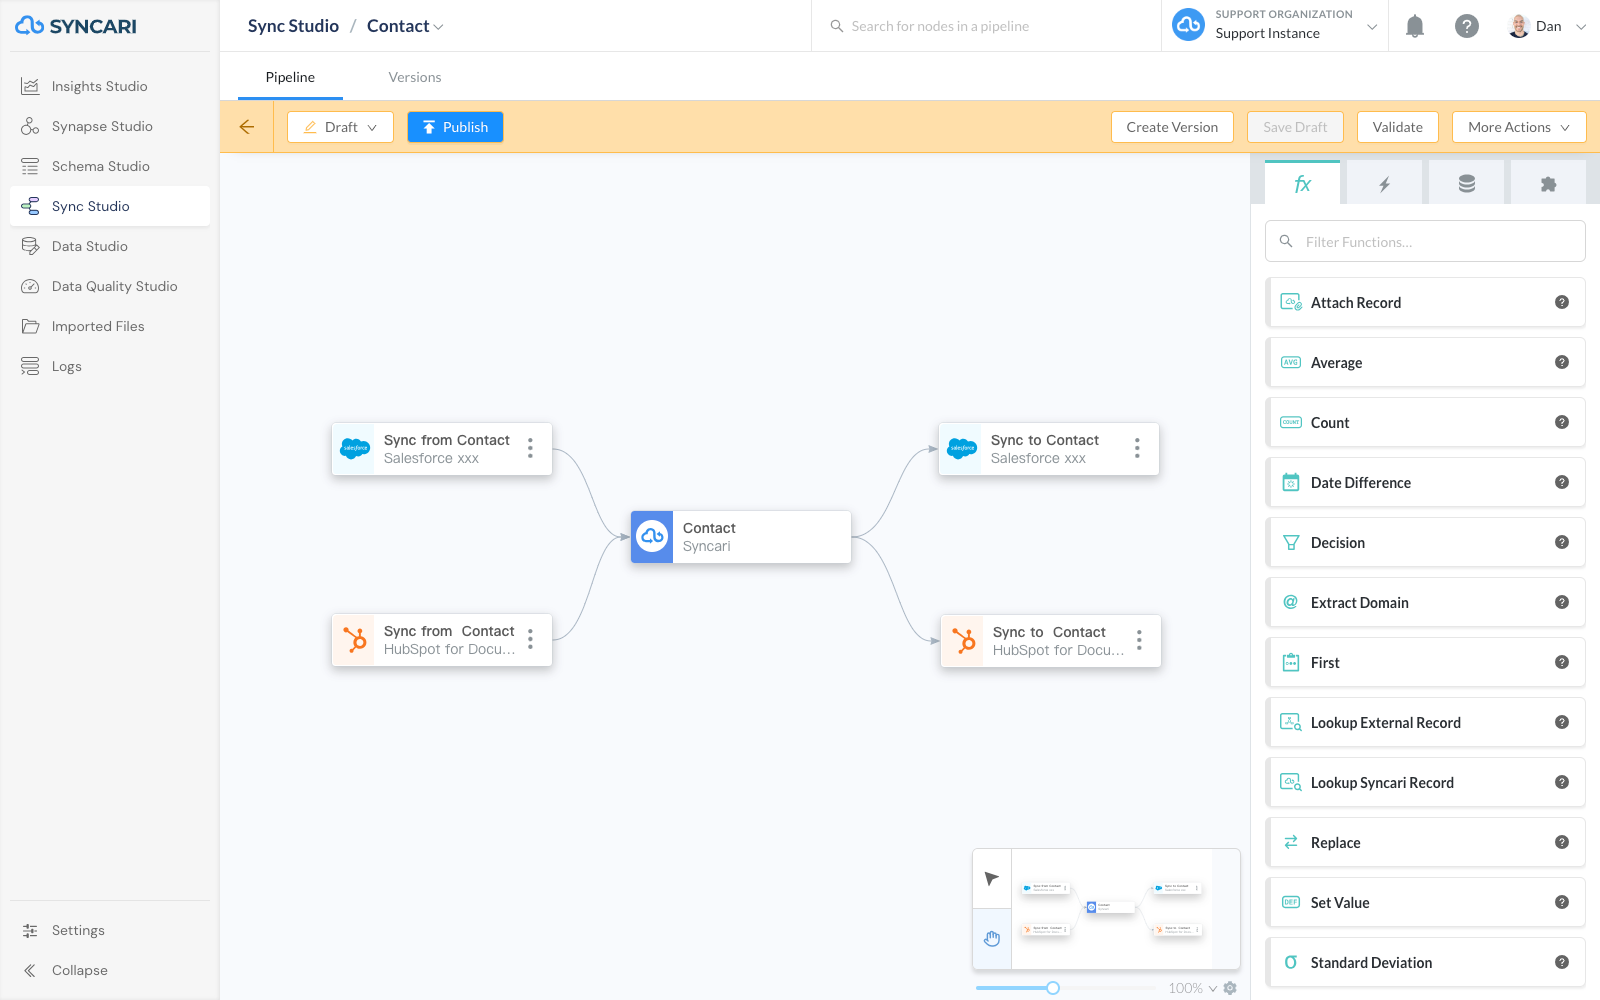The image size is (1600, 1000).
Task: Click the Create Version button
Action: [x=1171, y=127]
